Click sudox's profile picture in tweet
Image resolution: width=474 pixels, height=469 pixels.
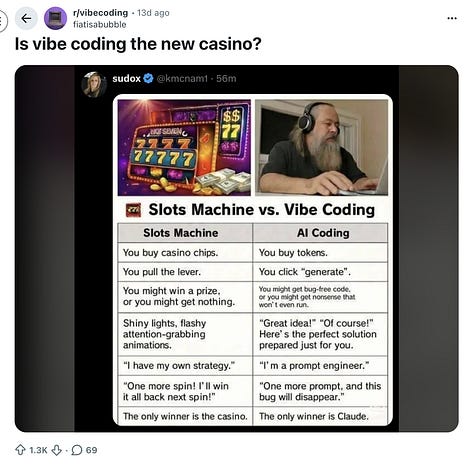94,84
